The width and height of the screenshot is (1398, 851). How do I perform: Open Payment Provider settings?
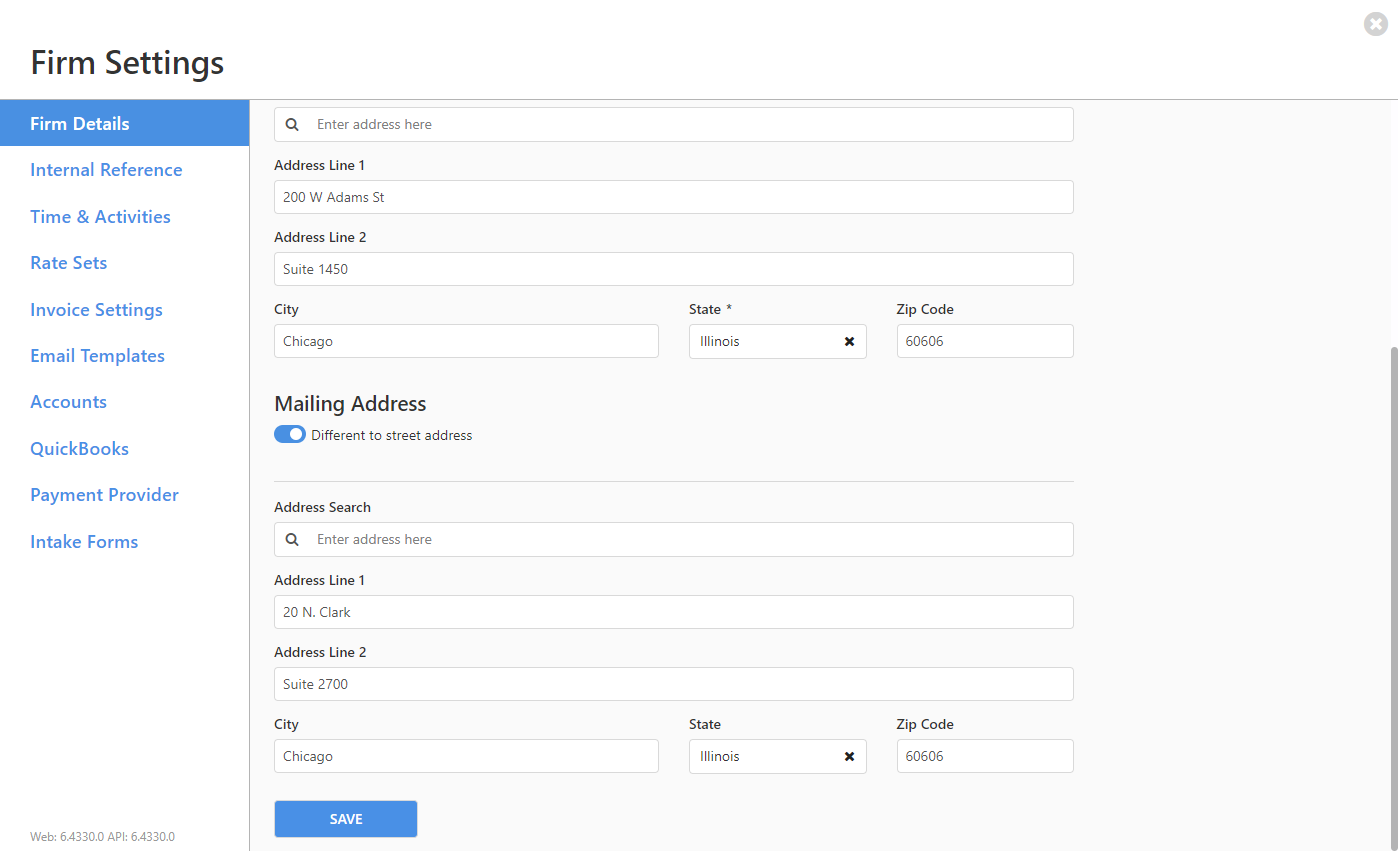click(x=104, y=494)
